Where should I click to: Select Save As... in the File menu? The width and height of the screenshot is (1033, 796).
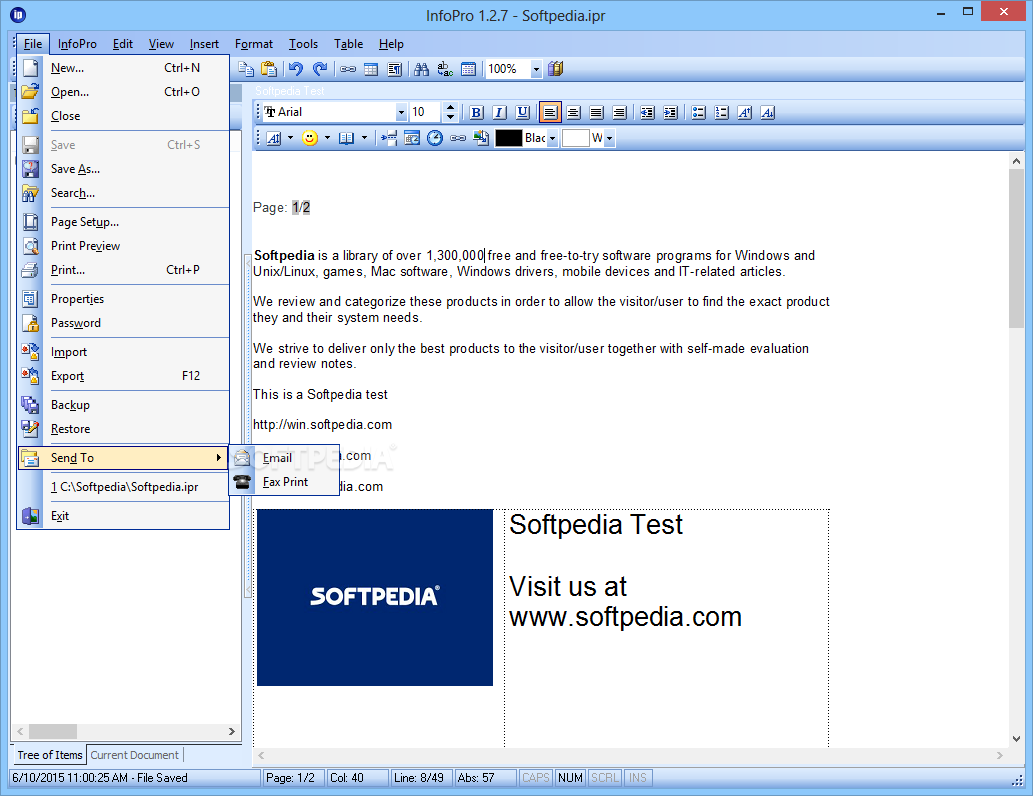coord(123,169)
